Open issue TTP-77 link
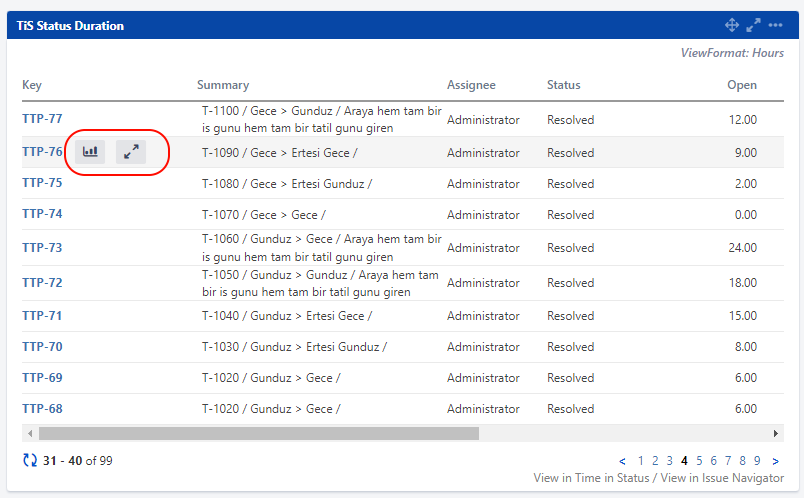 click(x=42, y=119)
